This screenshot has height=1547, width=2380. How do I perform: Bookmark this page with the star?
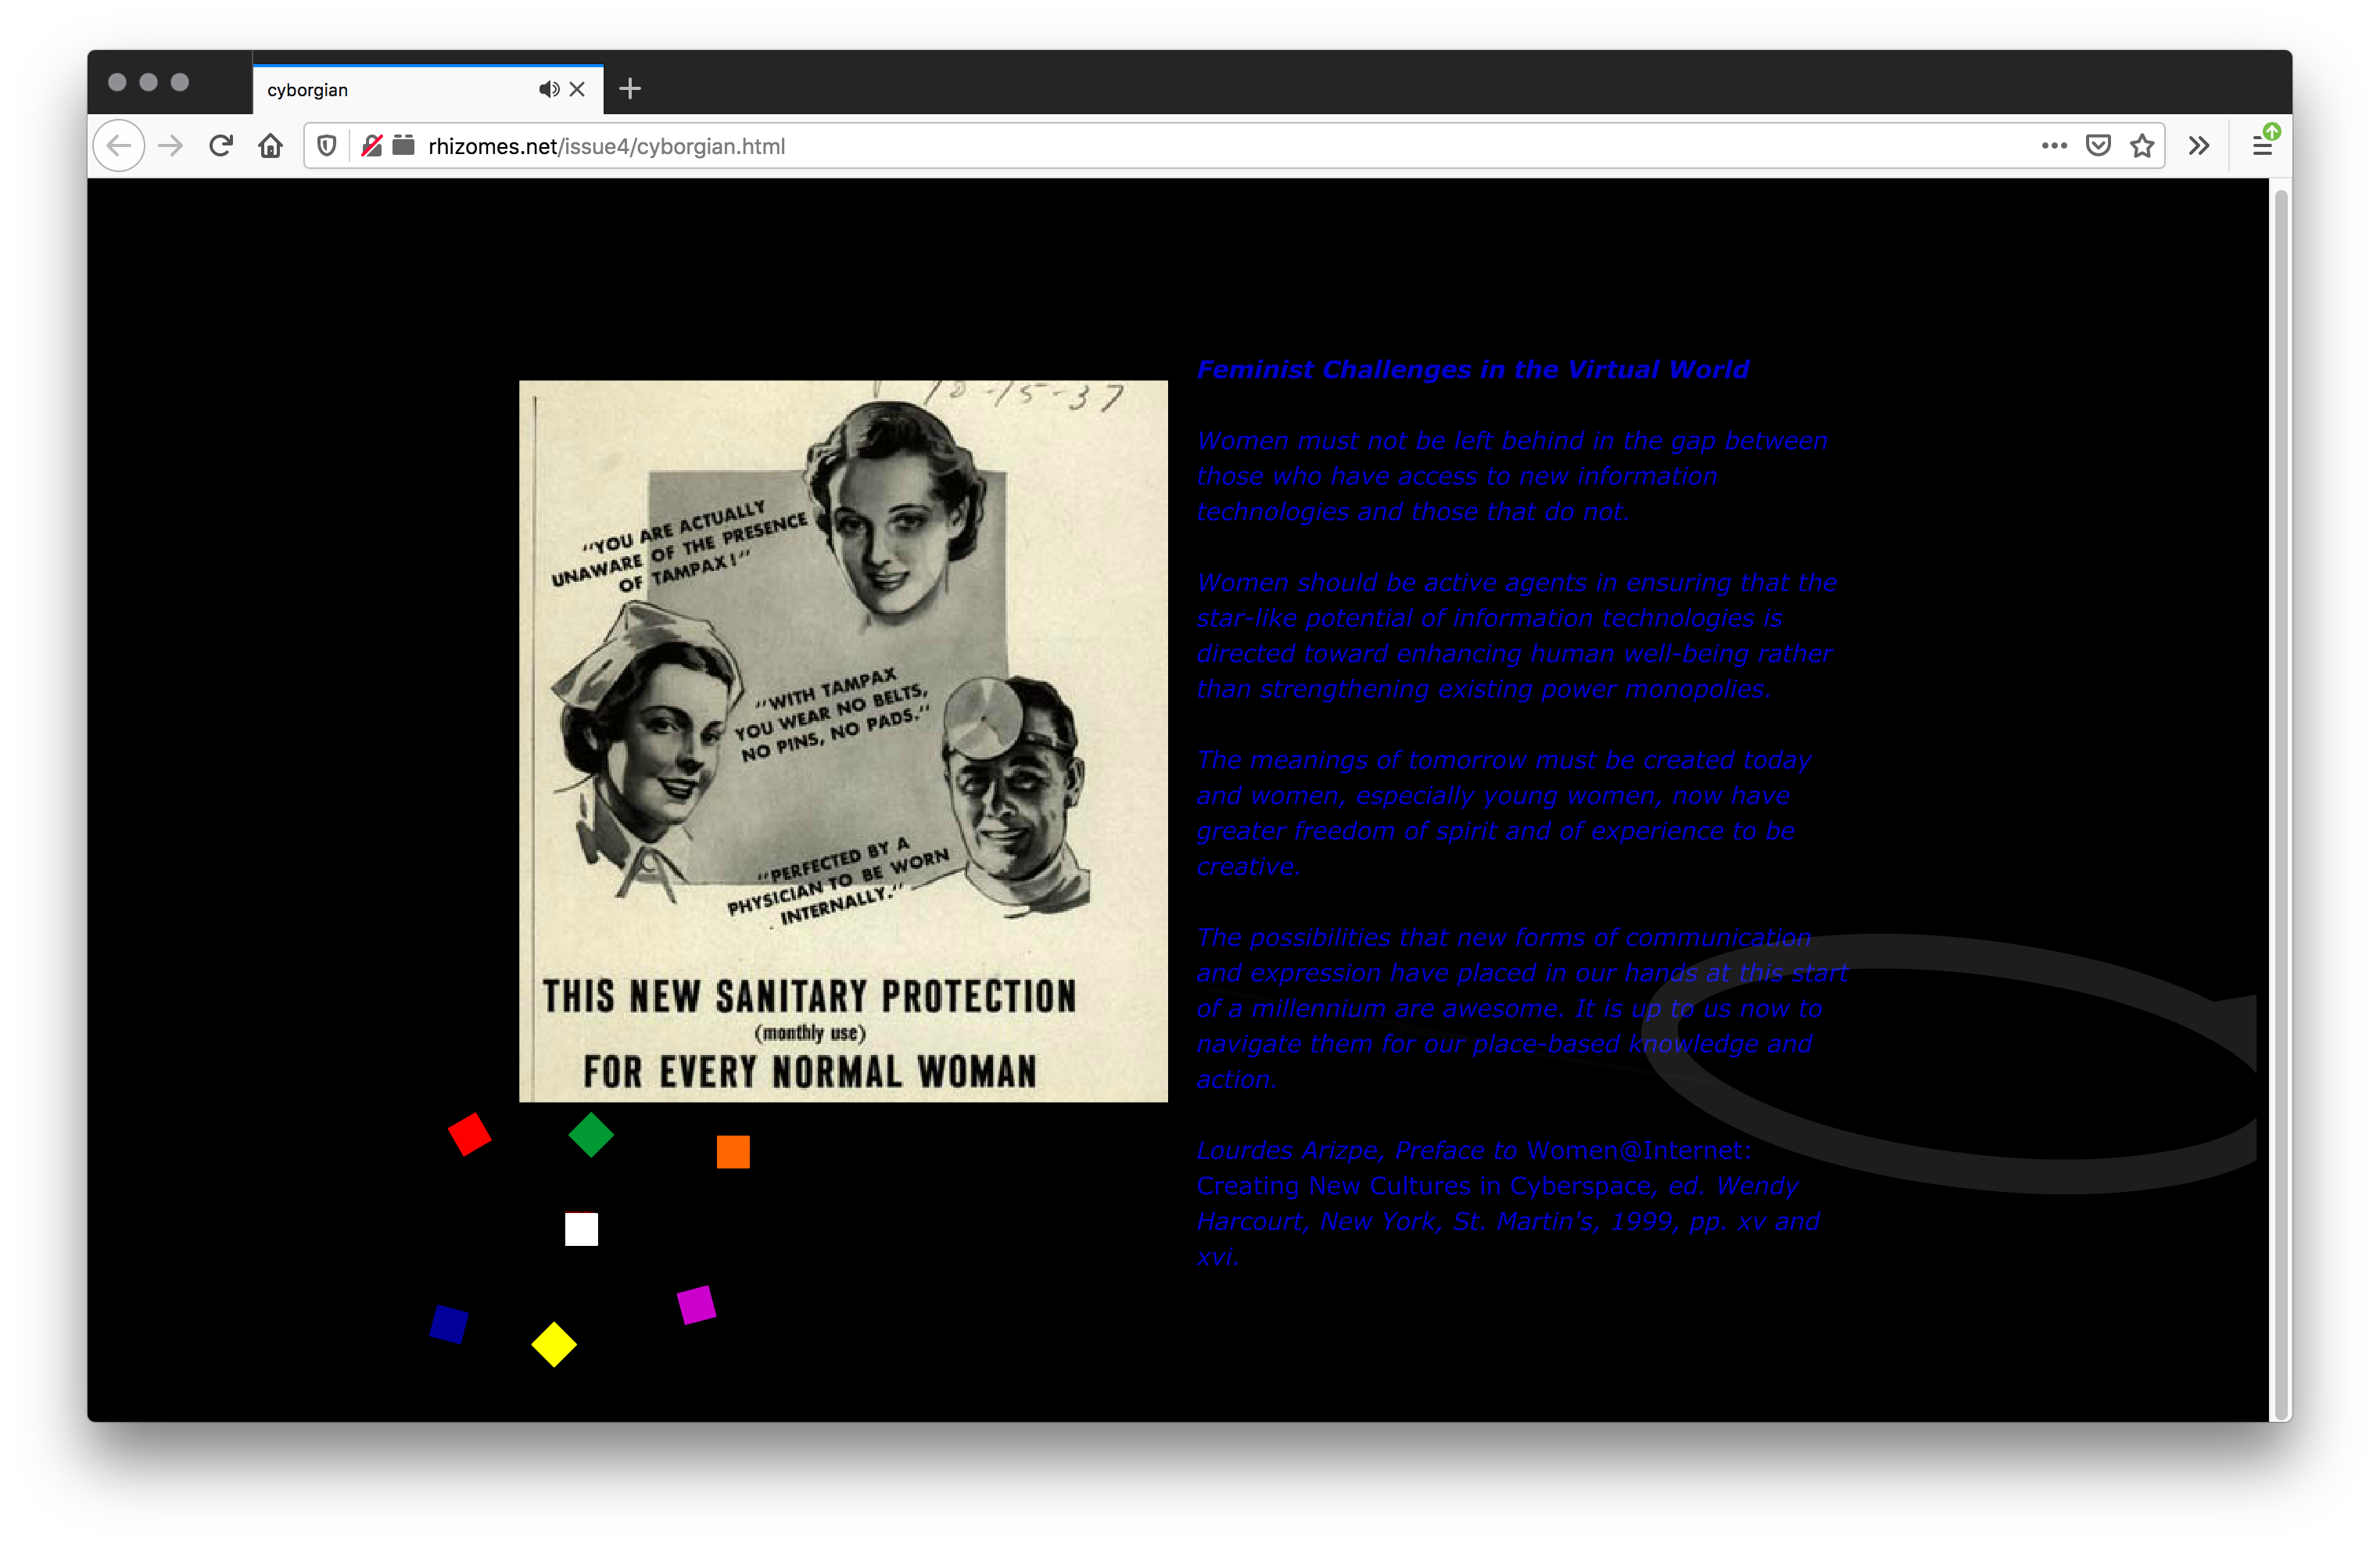pyautogui.click(x=2142, y=146)
